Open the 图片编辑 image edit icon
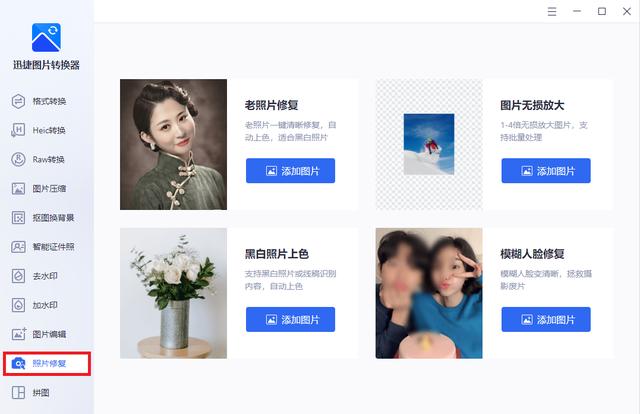Image resolution: width=640 pixels, height=414 pixels. 18,334
